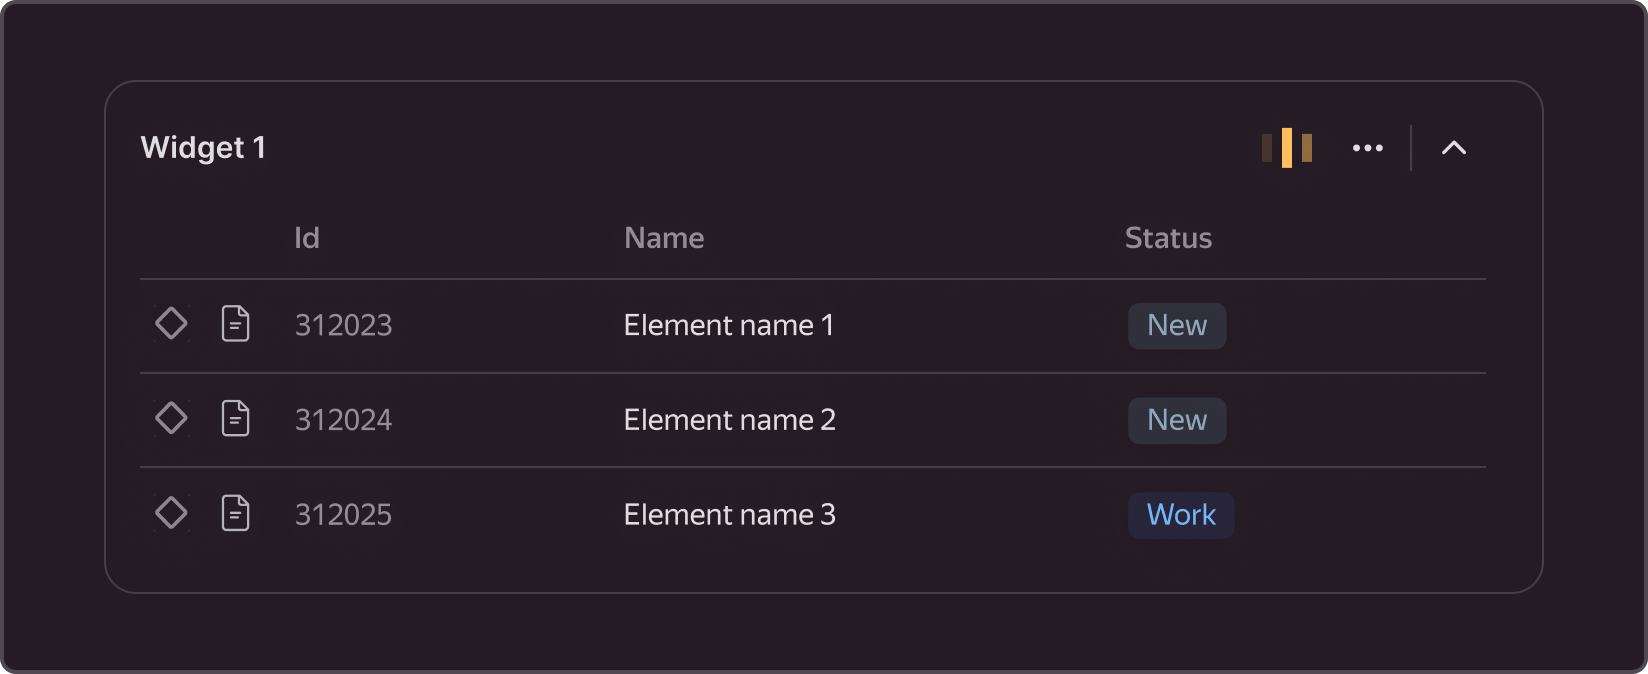Toggle the diamond marker for row 312023
This screenshot has width=1648, height=674.
click(171, 324)
